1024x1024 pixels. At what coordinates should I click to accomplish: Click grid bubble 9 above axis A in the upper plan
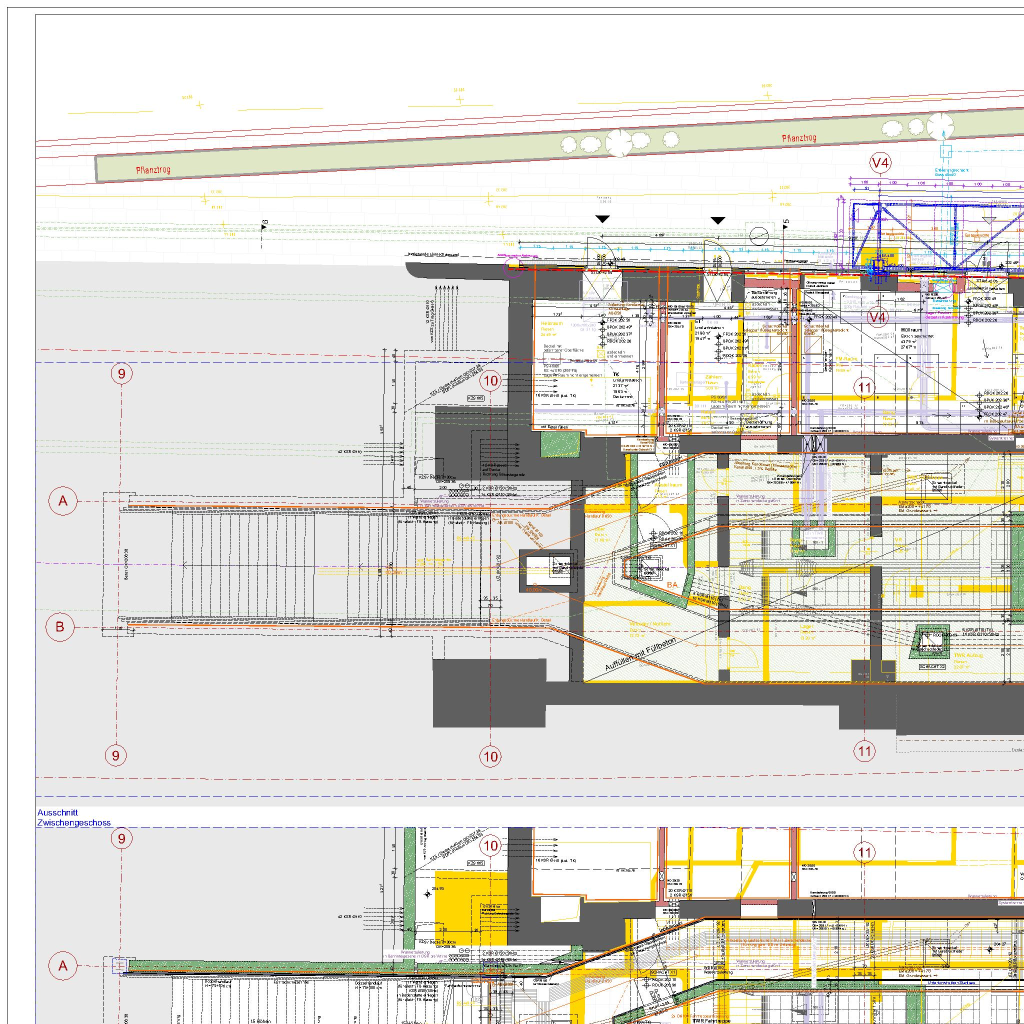(x=121, y=374)
